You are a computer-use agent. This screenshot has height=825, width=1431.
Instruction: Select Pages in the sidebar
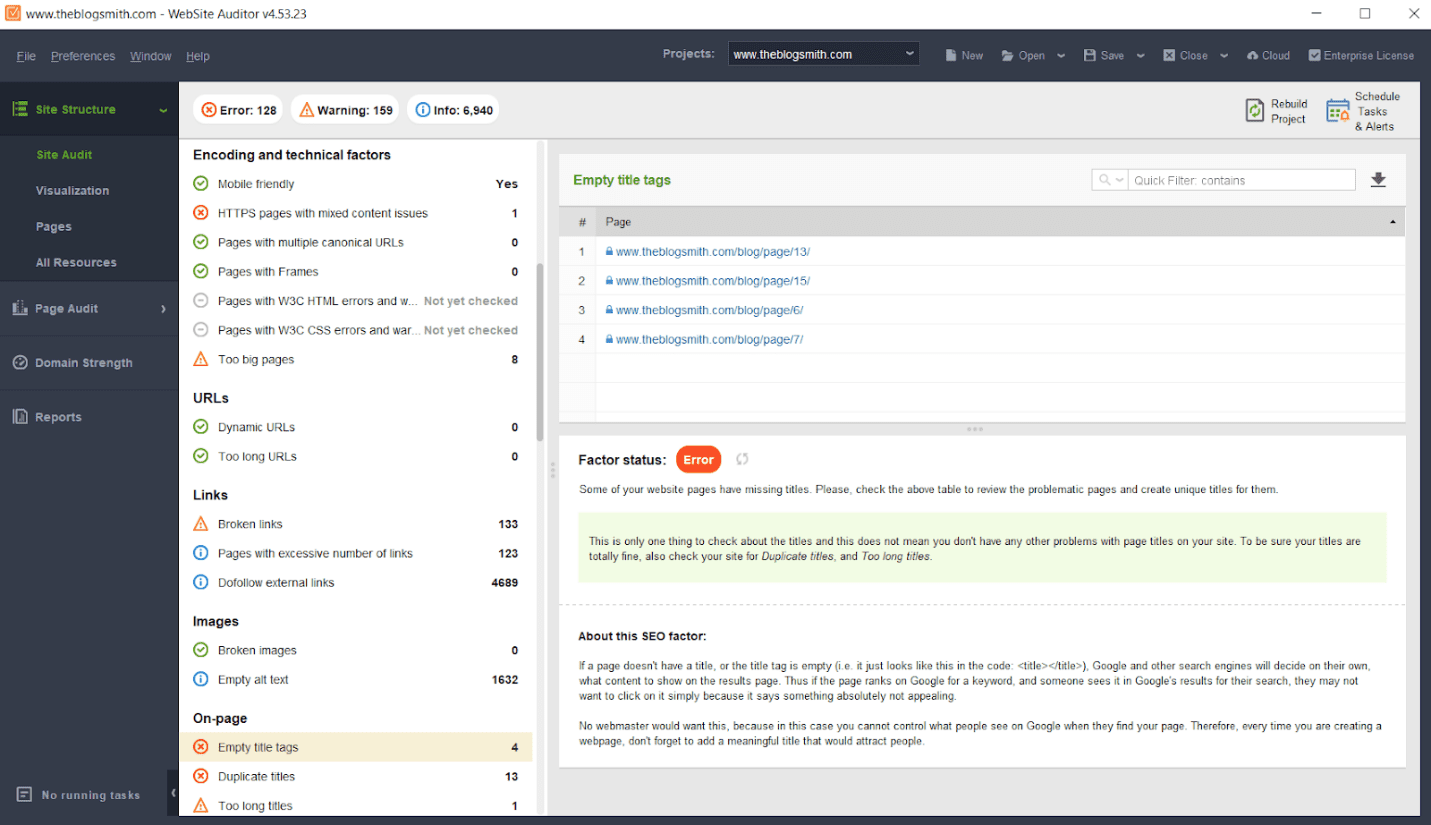[54, 227]
